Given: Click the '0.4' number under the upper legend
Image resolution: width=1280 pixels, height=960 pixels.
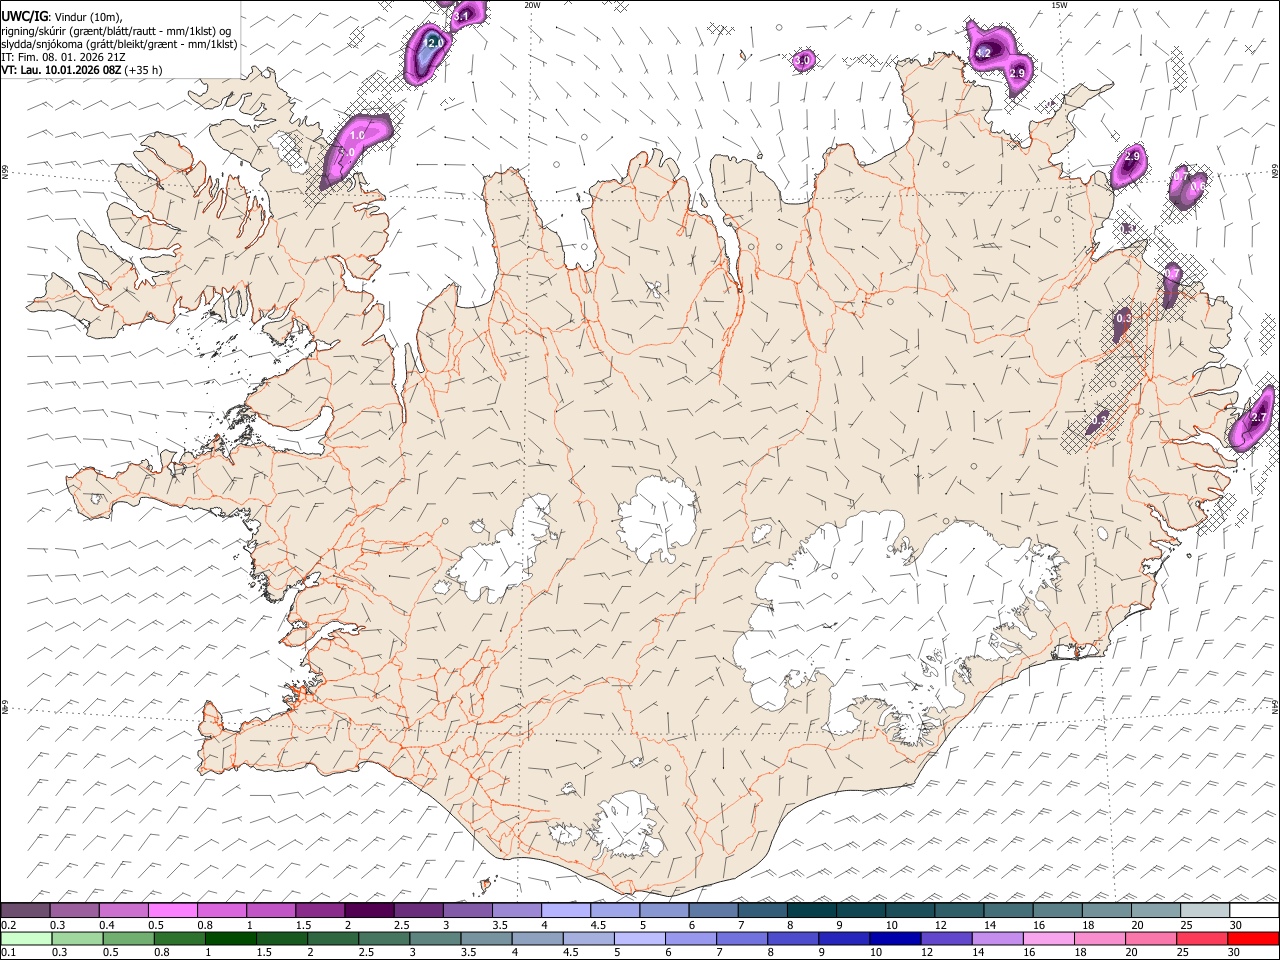Looking at the screenshot, I should pos(107,925).
